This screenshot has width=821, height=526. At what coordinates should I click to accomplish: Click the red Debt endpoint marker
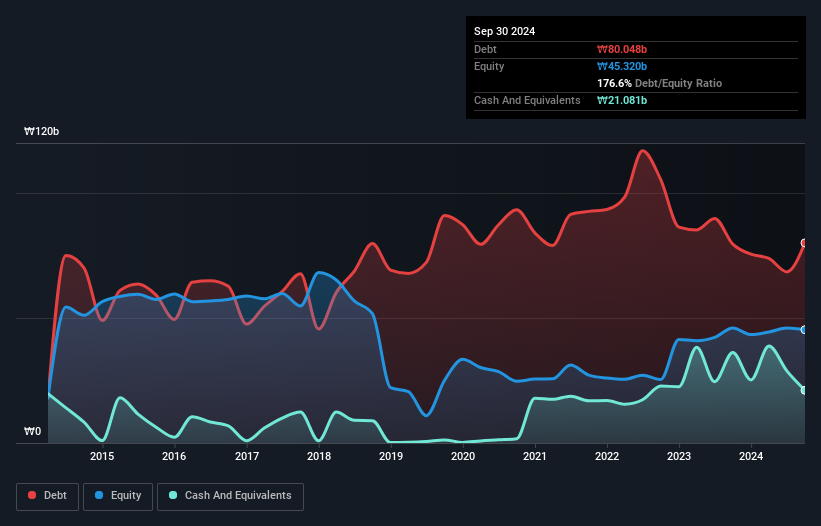pyautogui.click(x=804, y=243)
